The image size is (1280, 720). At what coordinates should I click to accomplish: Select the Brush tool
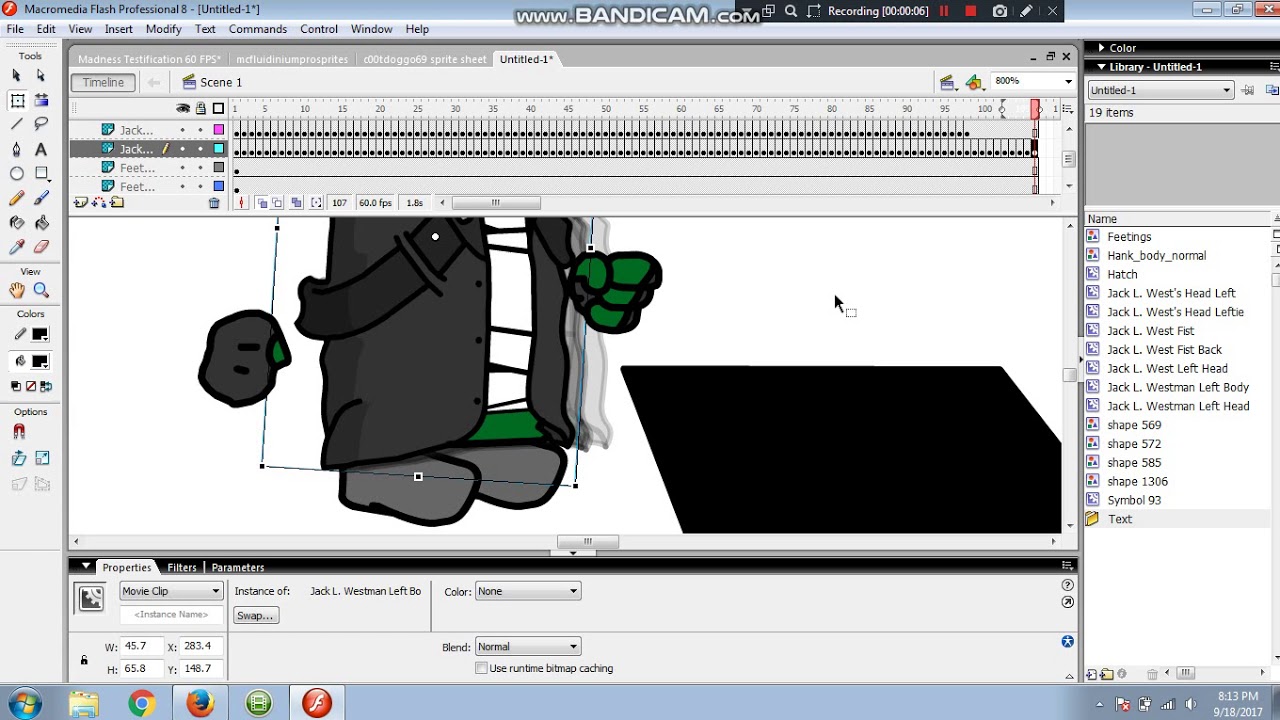pos(41,198)
